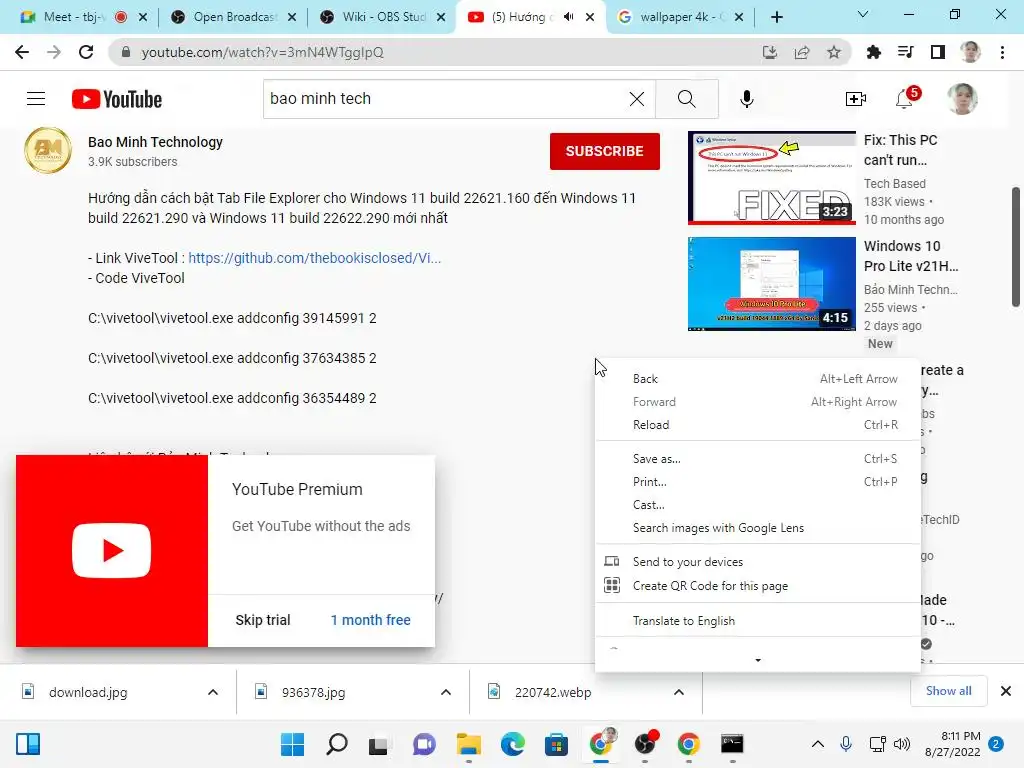Open Microsoft Store taskbar icon
The image size is (1024, 768).
point(556,744)
